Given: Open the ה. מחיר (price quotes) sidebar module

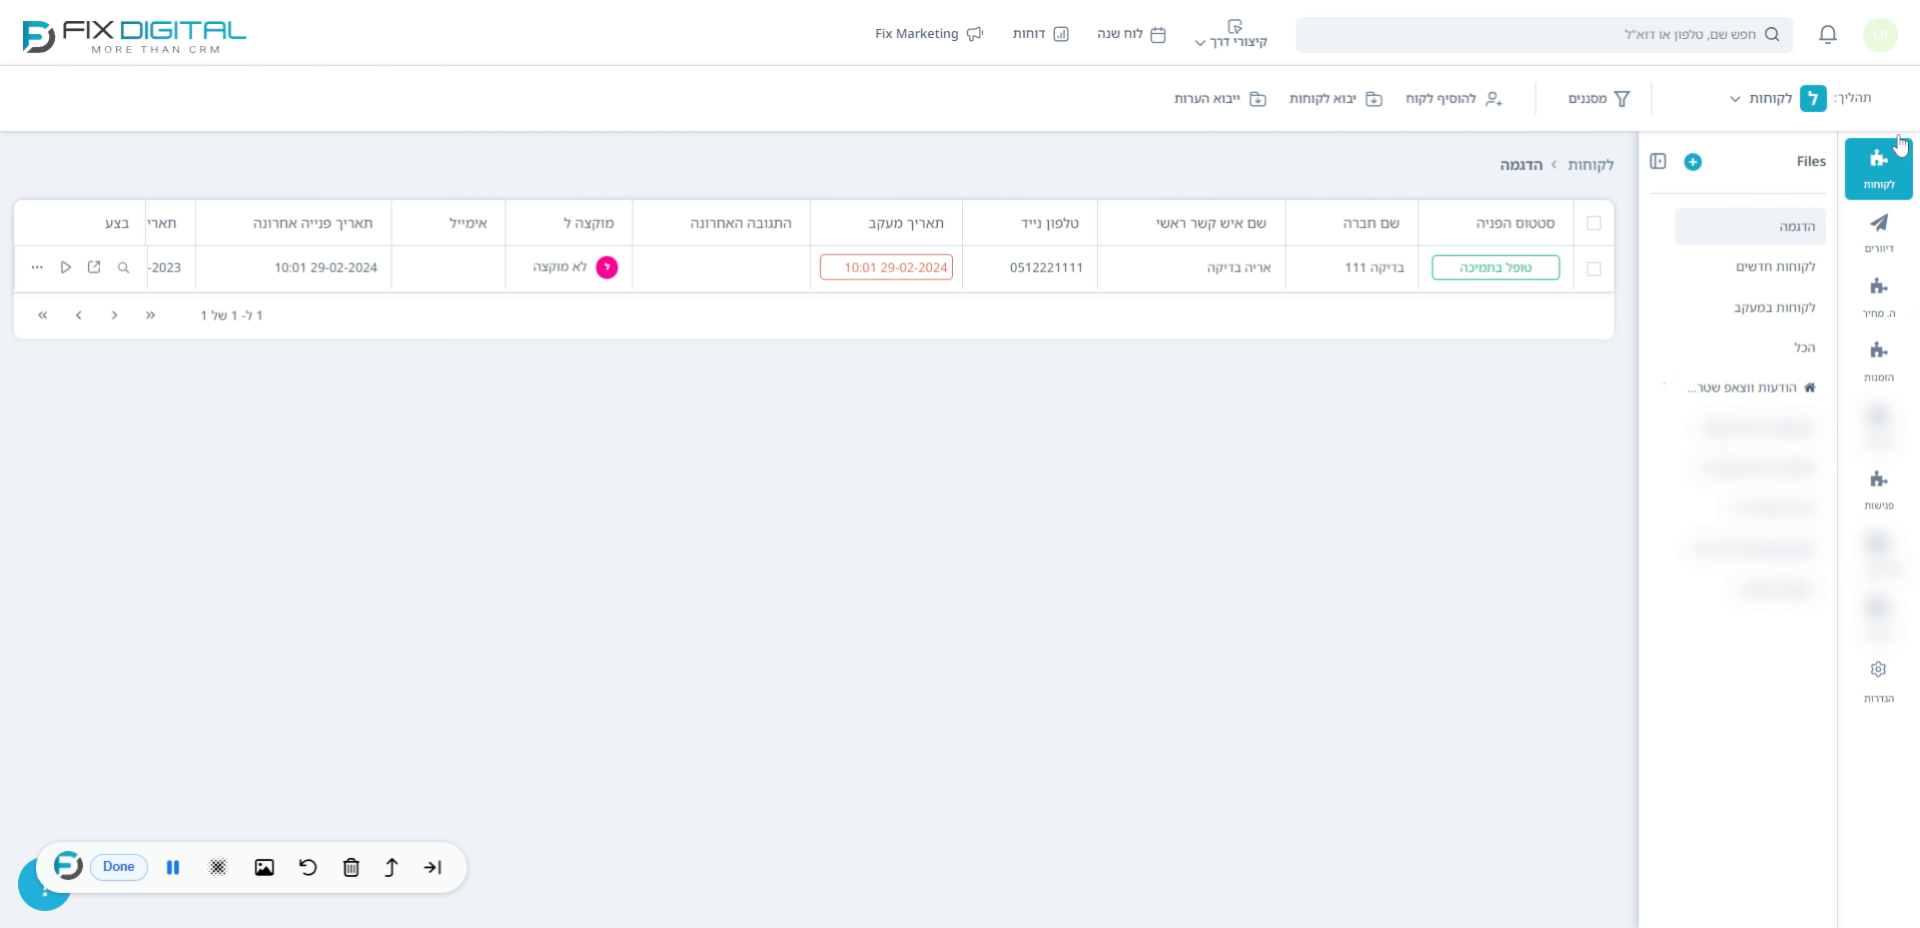Looking at the screenshot, I should coord(1879,297).
